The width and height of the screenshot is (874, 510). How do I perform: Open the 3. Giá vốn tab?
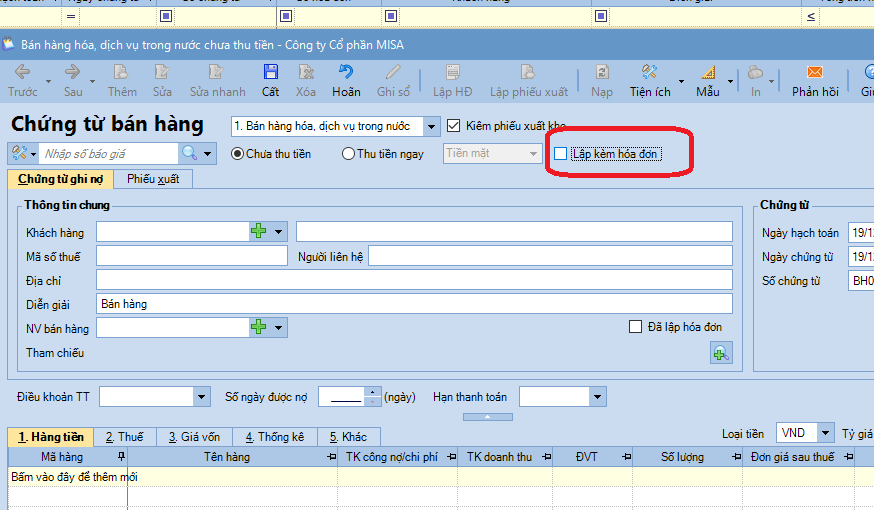point(194,436)
